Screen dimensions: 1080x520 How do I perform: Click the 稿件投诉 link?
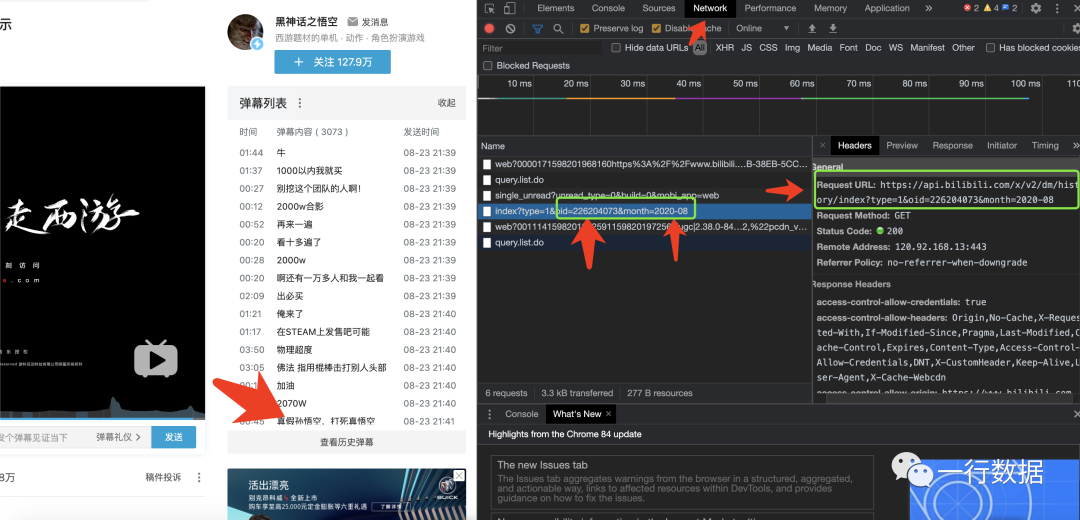[x=163, y=477]
